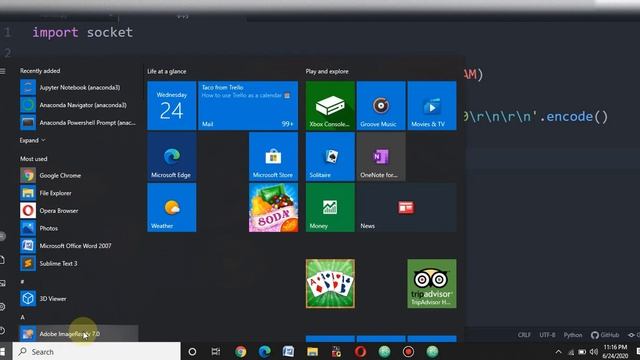Viewport: 640px width, 360px height.
Task: Click the 'A' letter group header
Action: 22,317
